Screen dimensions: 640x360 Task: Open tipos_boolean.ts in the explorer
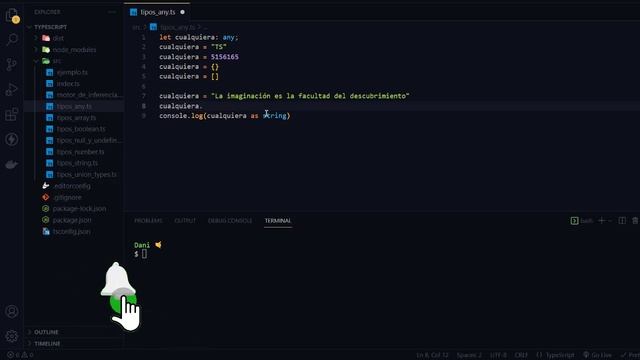[81, 129]
